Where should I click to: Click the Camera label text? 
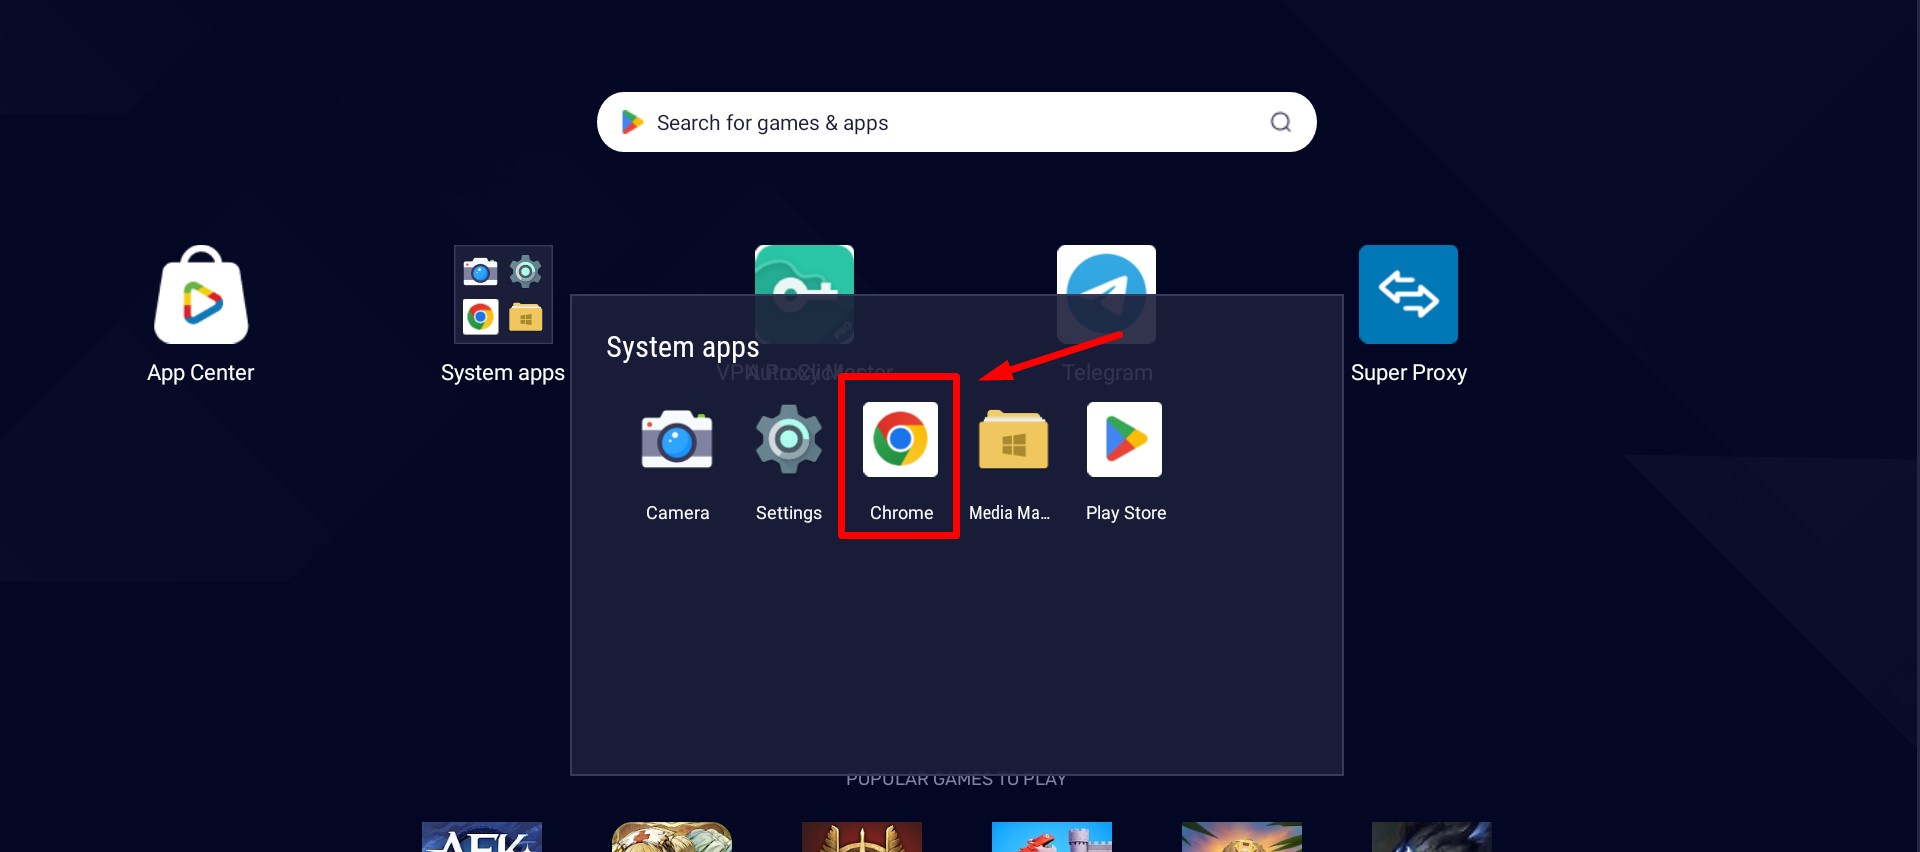[x=677, y=513]
